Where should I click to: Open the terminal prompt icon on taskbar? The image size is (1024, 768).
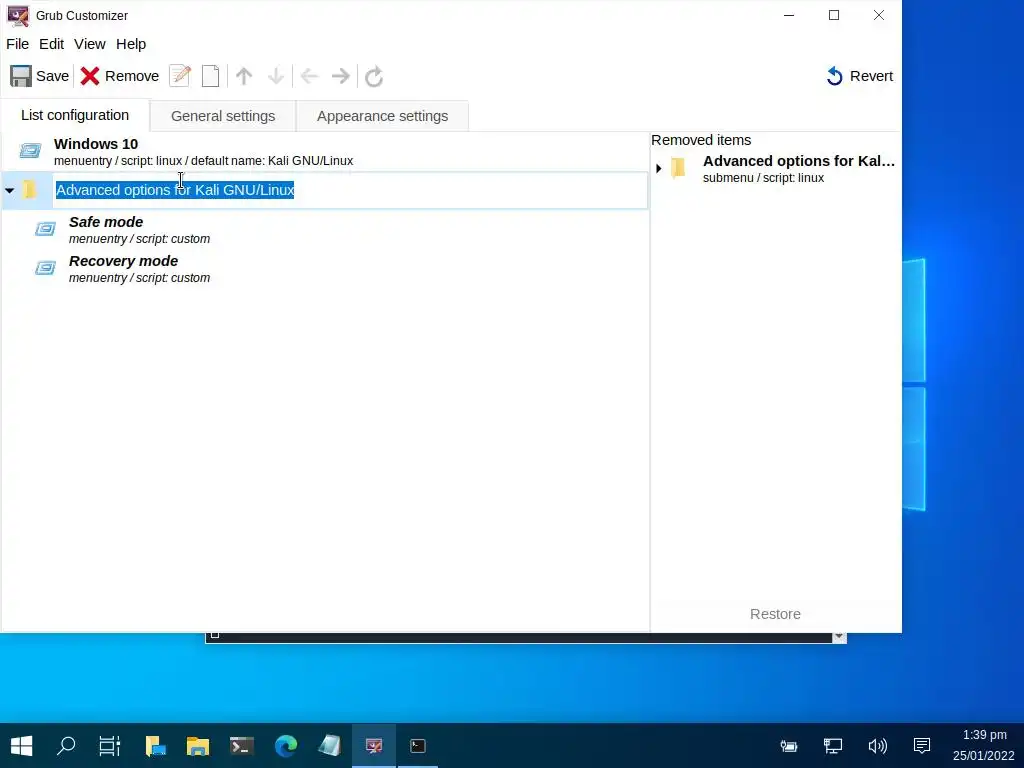pyautogui.click(x=242, y=746)
